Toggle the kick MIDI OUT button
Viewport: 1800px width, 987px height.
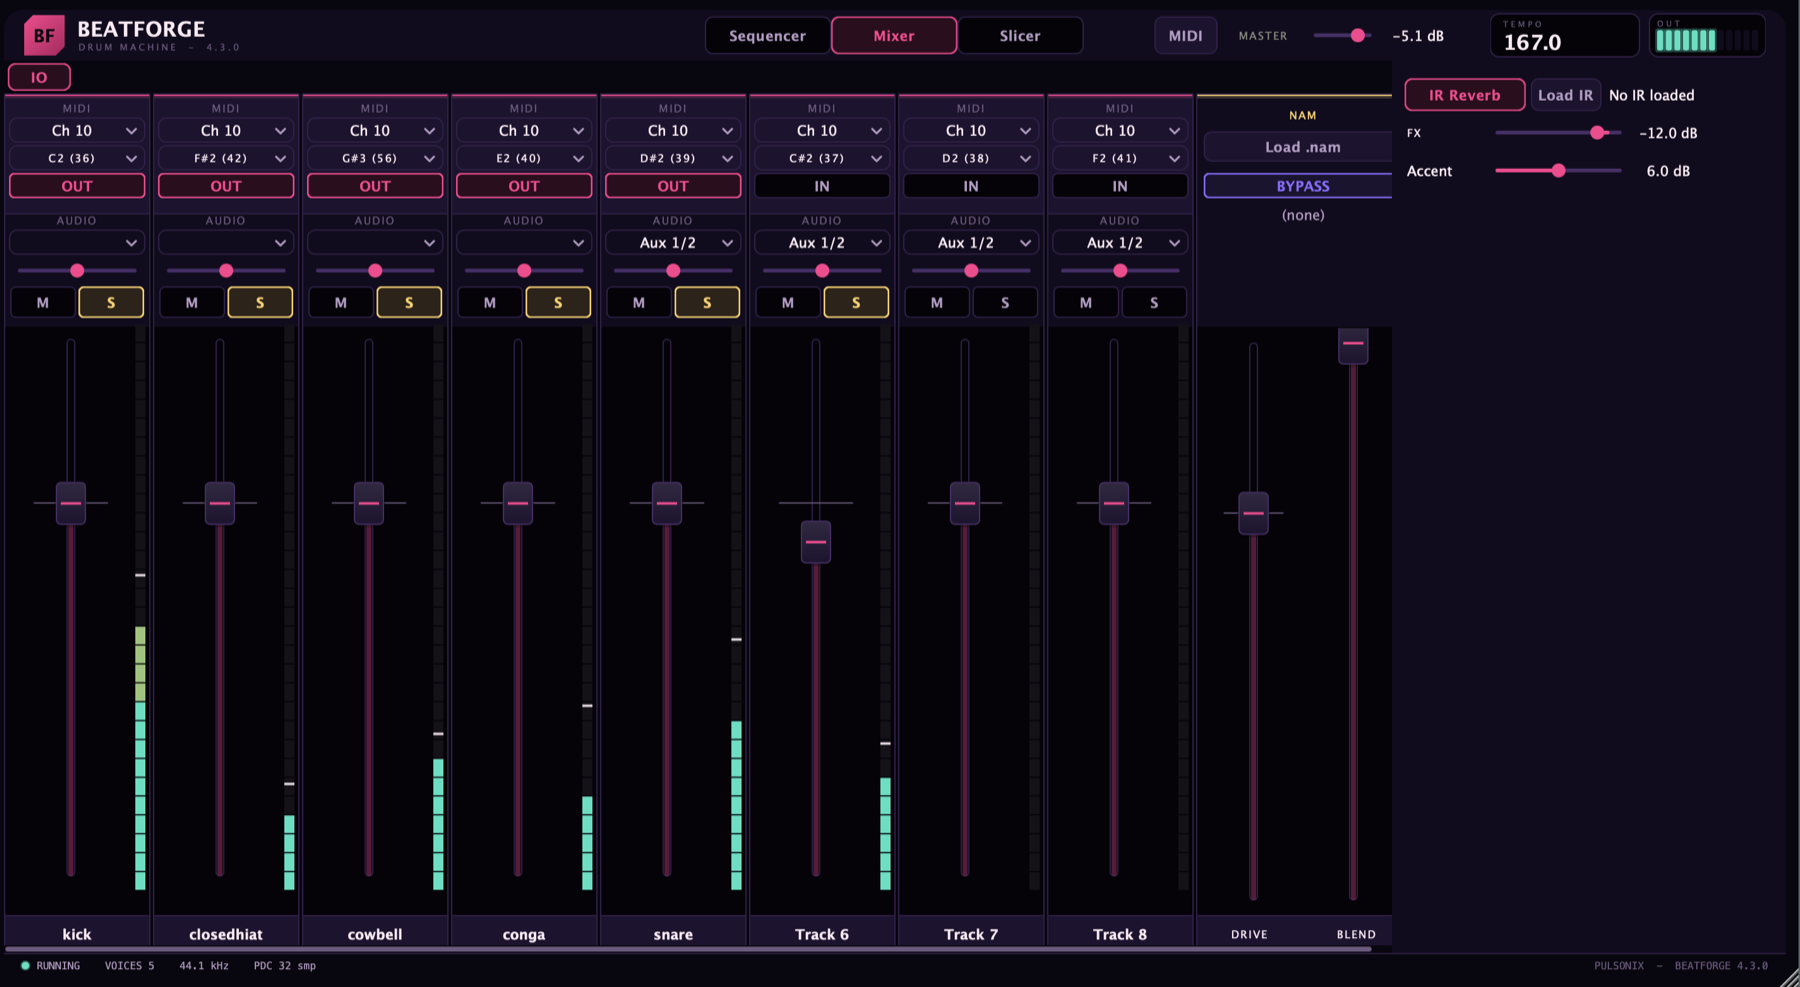click(x=77, y=186)
